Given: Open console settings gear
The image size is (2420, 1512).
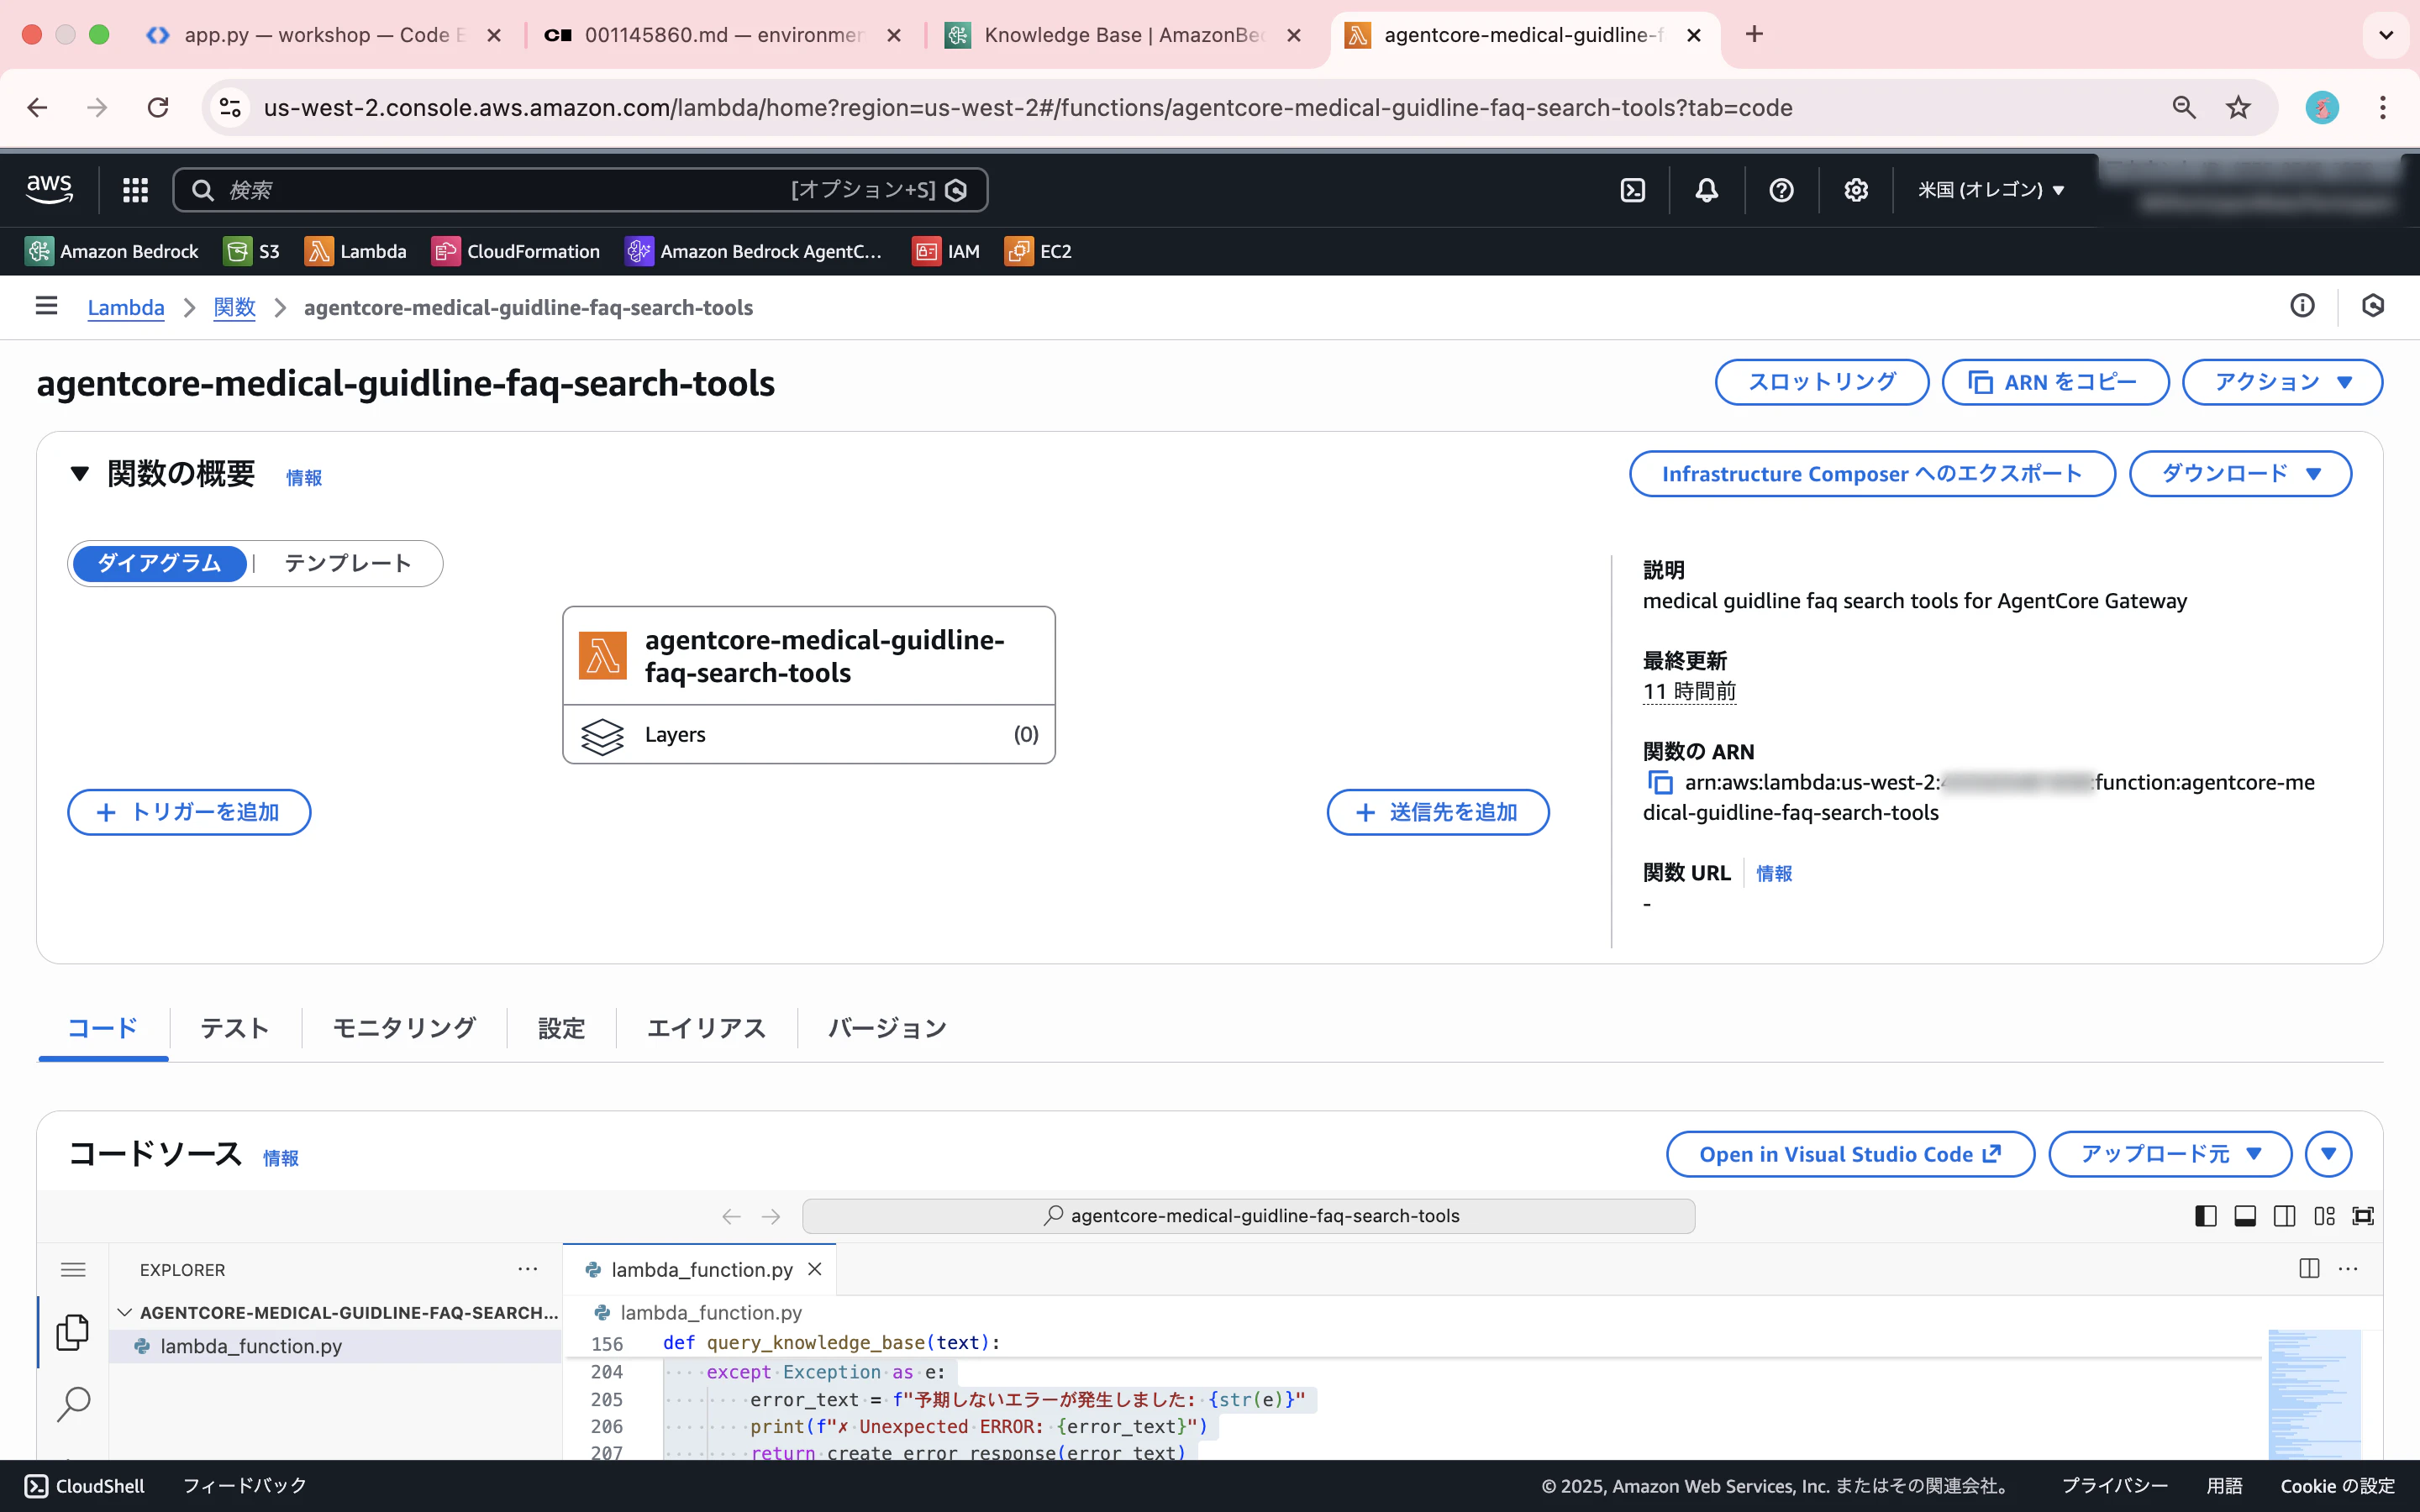Looking at the screenshot, I should tap(1856, 190).
